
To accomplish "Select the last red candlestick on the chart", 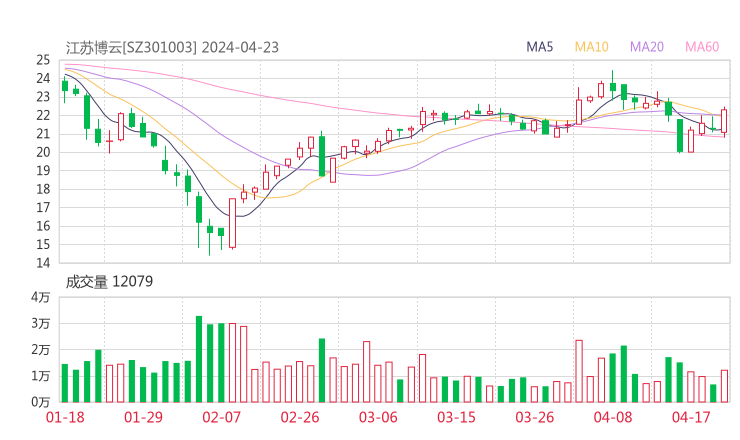I will click(724, 121).
